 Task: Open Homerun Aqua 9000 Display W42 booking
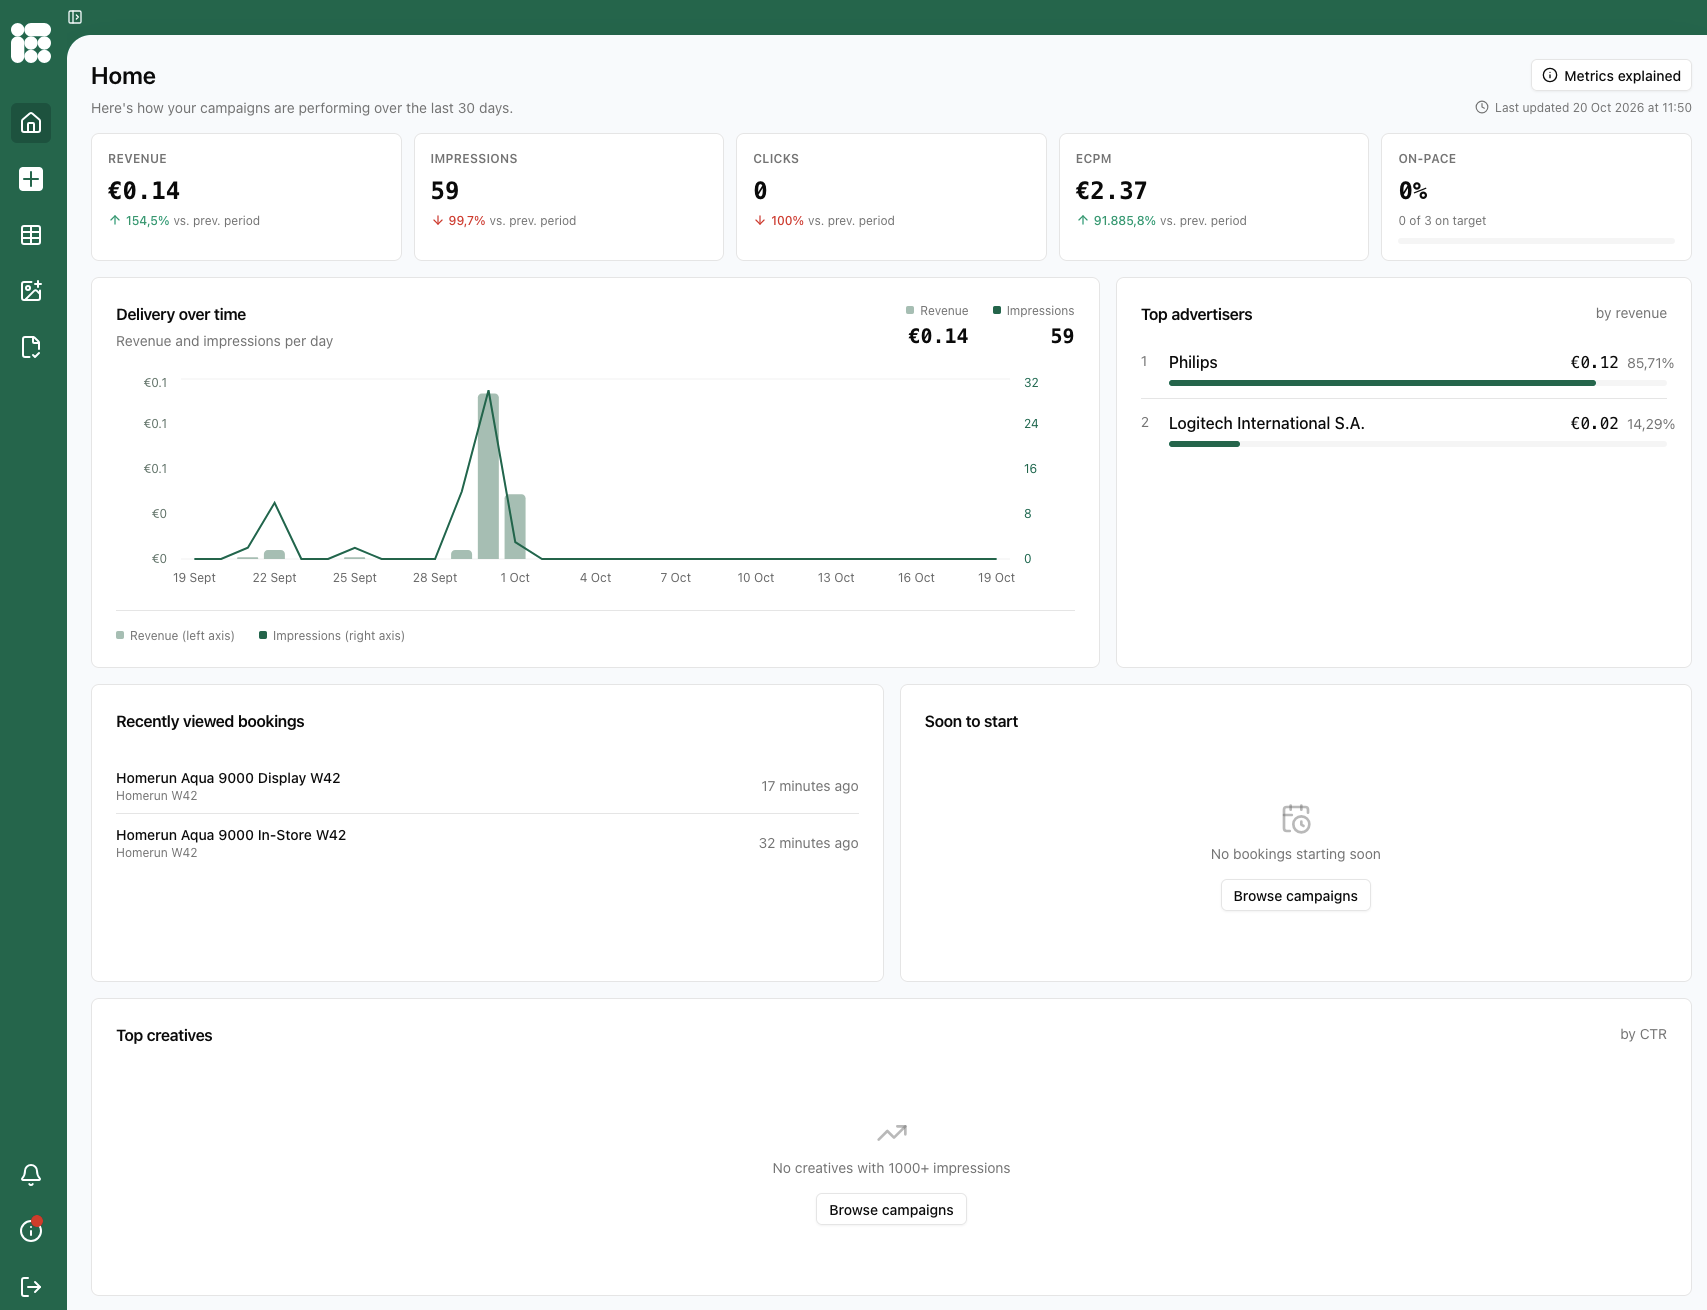pos(487,786)
